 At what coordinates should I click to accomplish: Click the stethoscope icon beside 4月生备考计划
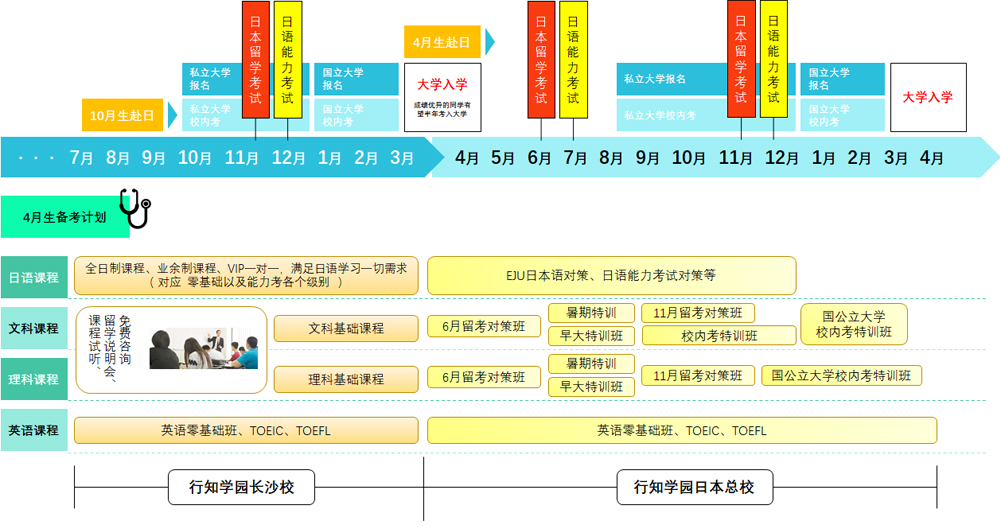click(x=134, y=209)
